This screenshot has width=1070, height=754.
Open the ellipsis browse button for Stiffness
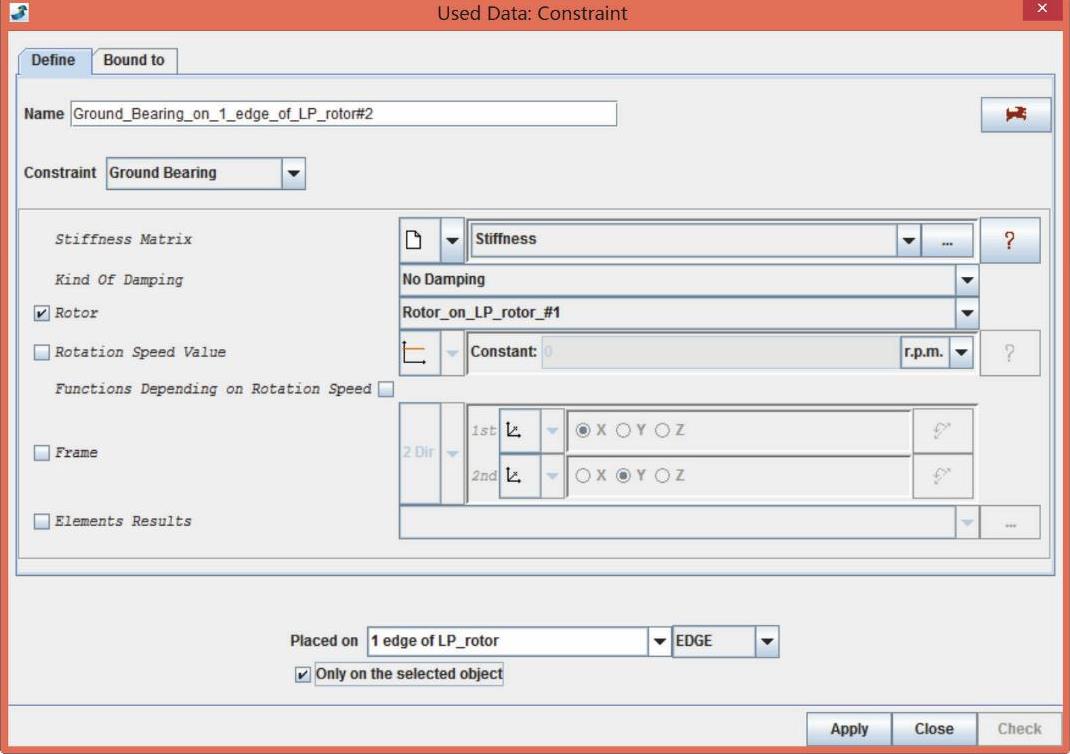pyautogui.click(x=947, y=240)
